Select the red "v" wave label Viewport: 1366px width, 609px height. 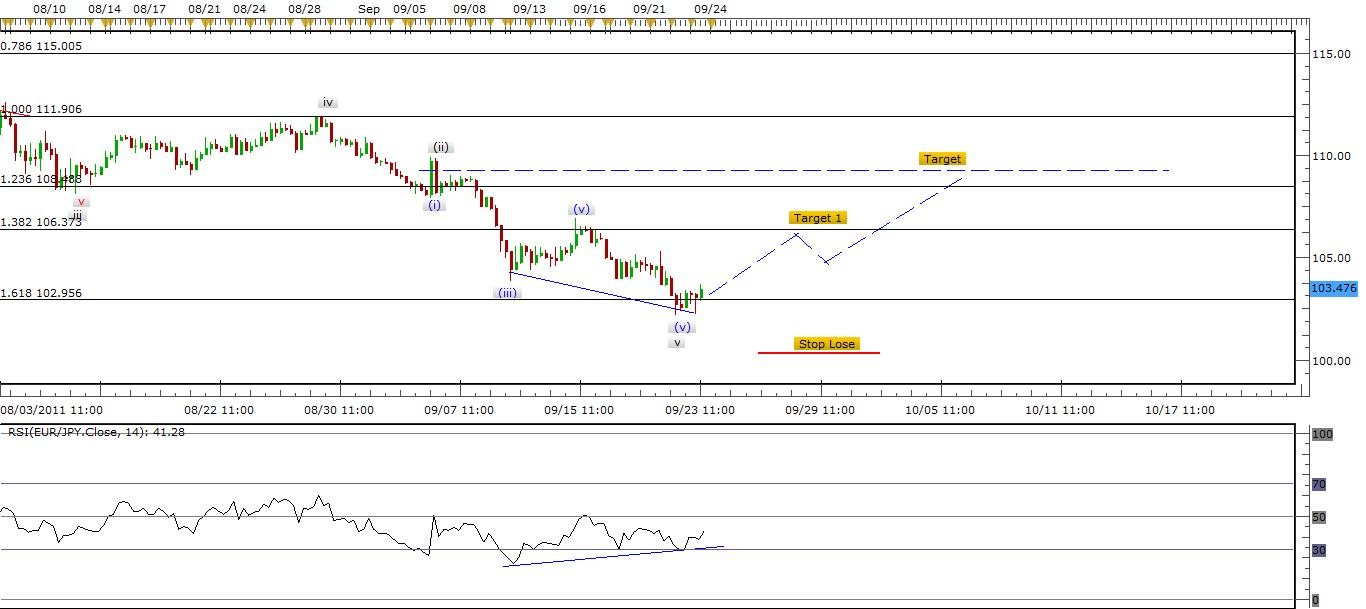point(81,201)
